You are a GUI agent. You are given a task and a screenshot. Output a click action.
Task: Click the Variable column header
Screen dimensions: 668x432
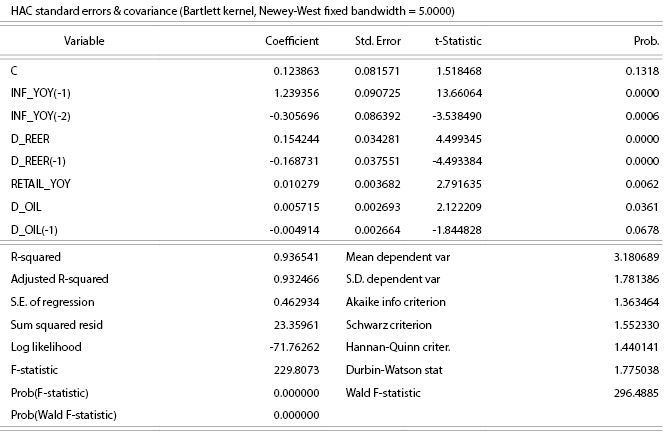pyautogui.click(x=84, y=41)
